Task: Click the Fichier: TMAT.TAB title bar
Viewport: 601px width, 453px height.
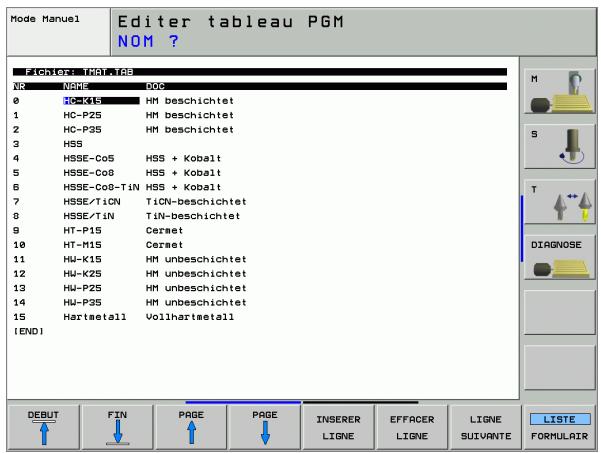Action: tap(260, 72)
